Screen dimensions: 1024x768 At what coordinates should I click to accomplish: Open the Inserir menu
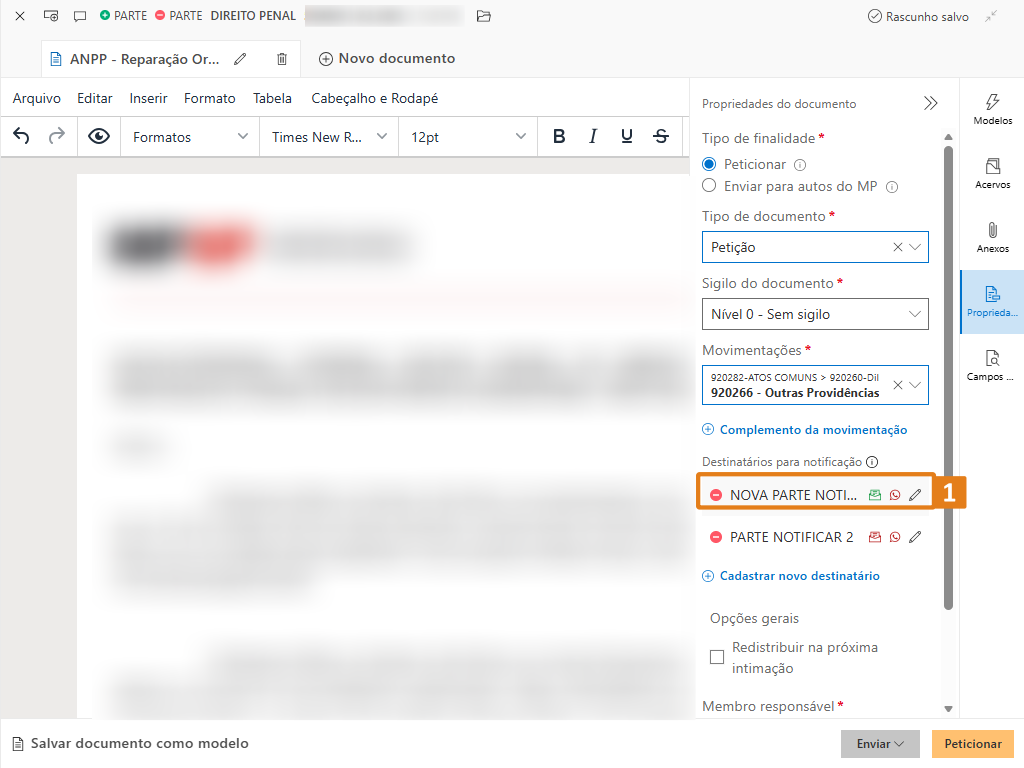coord(148,98)
